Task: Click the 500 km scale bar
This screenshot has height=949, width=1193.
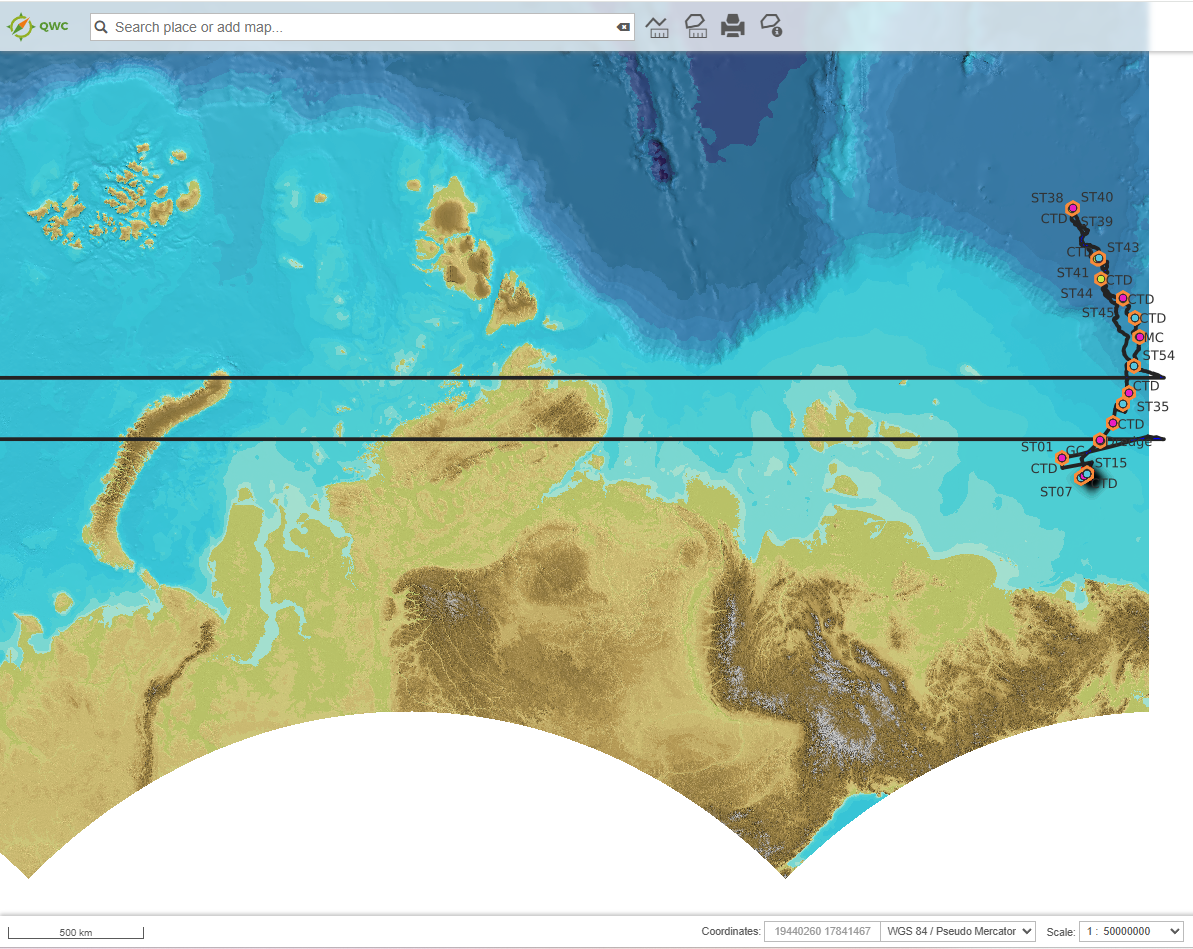Action: pos(76,933)
